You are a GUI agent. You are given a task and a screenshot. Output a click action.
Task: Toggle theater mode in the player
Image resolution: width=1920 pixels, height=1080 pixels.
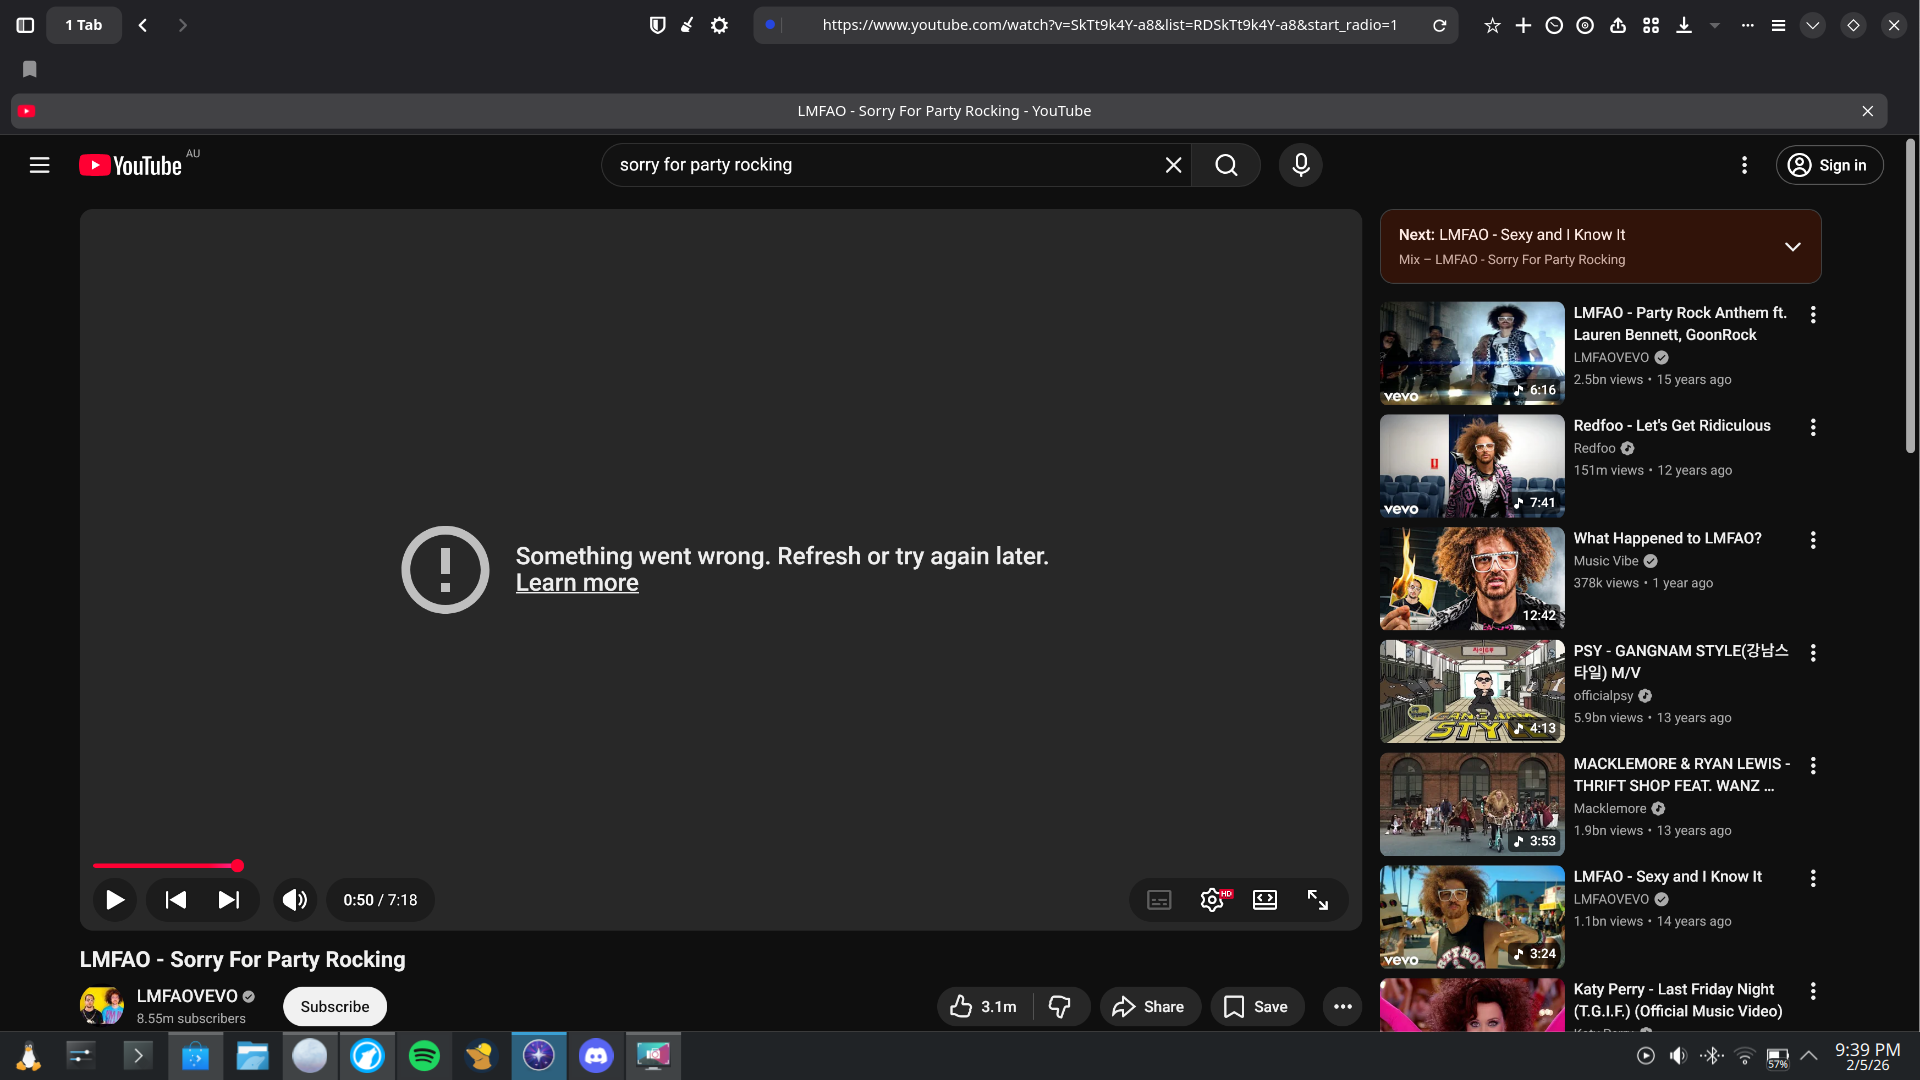point(1265,900)
